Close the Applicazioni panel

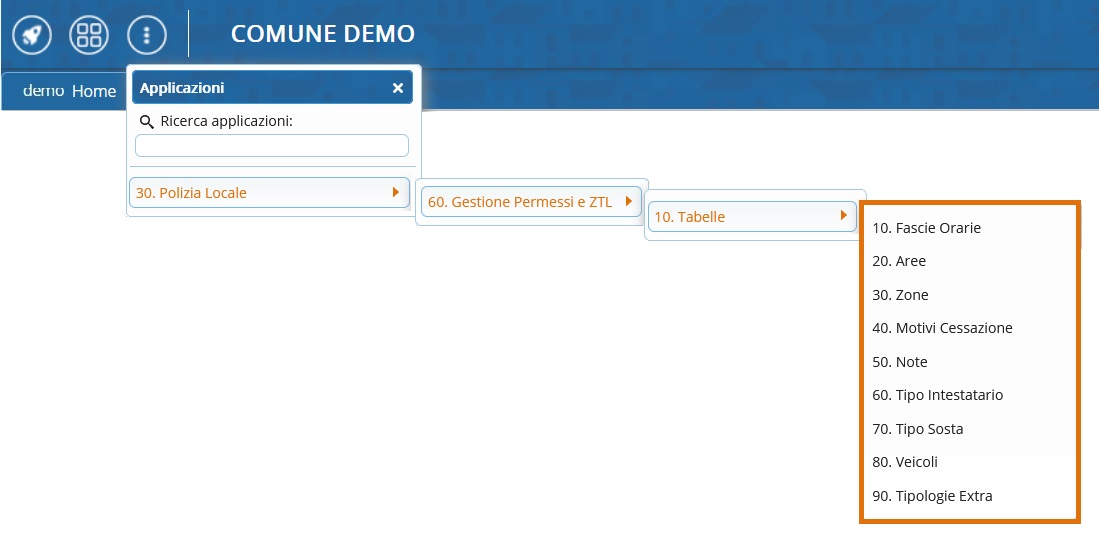(398, 88)
